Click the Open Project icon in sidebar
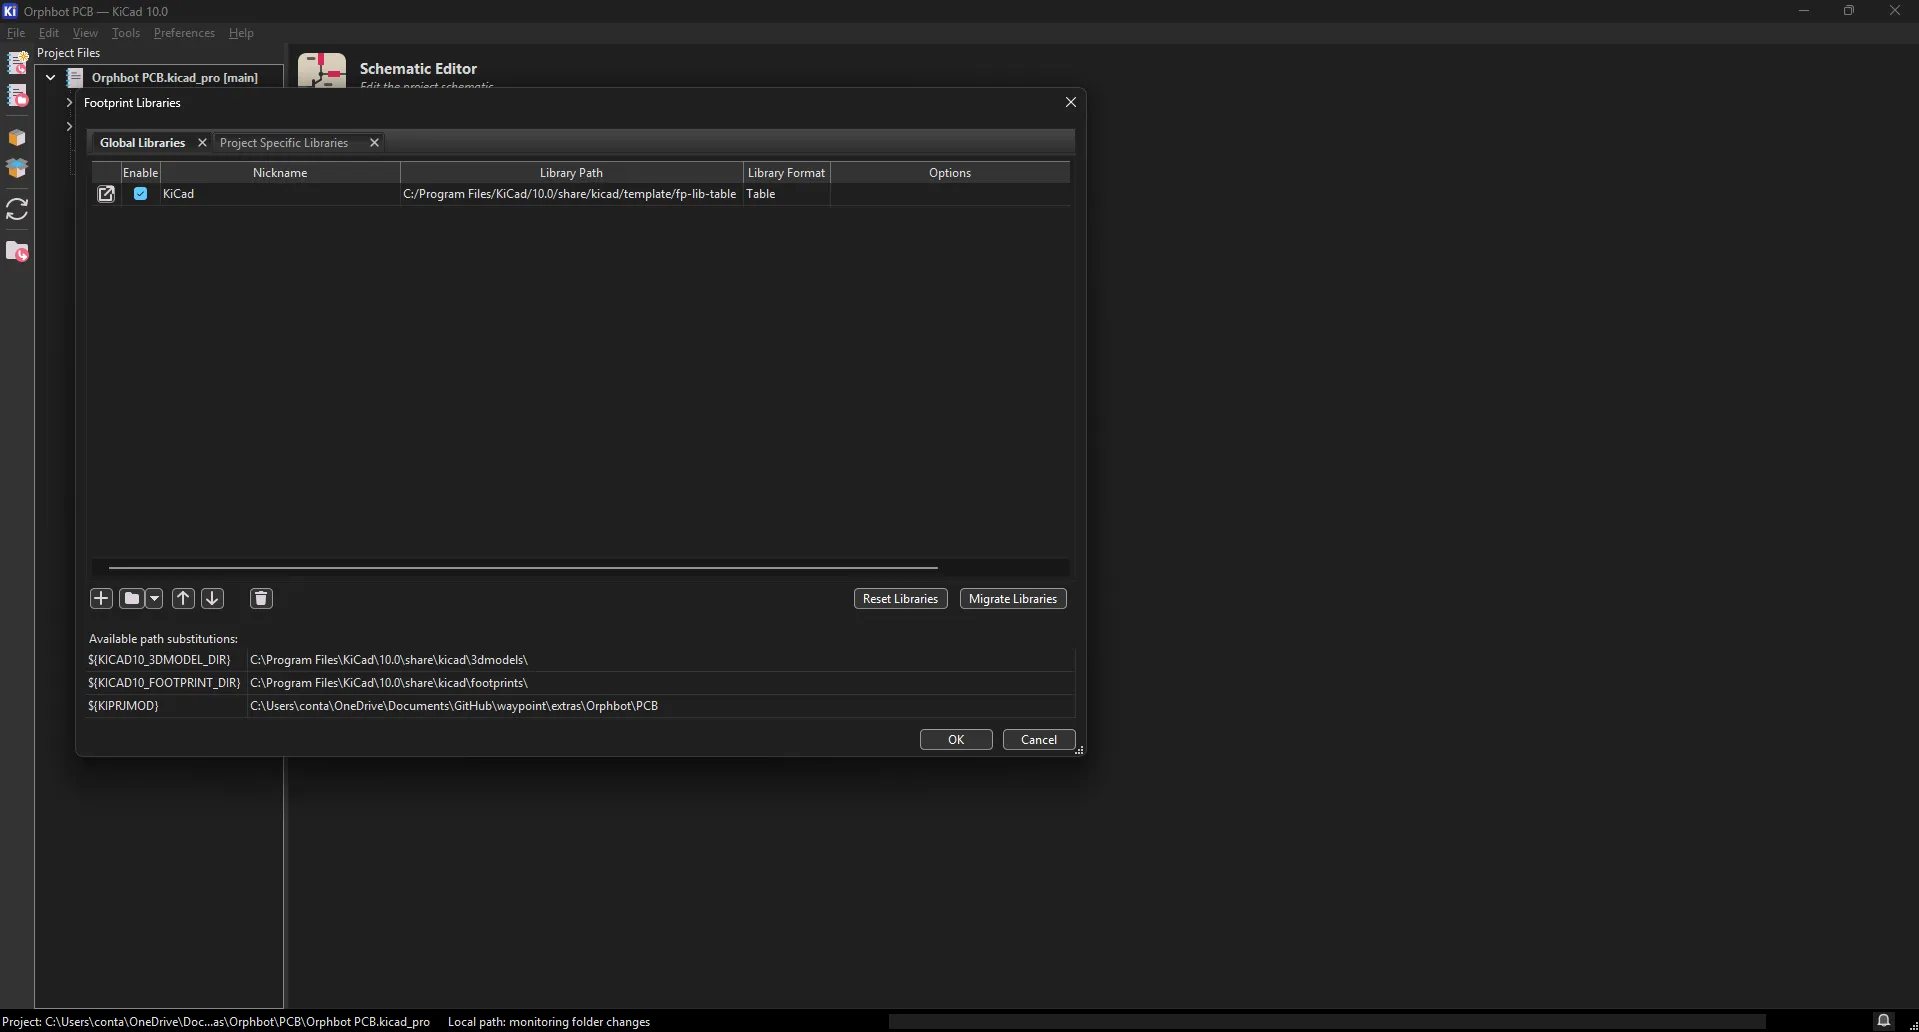 pyautogui.click(x=17, y=96)
